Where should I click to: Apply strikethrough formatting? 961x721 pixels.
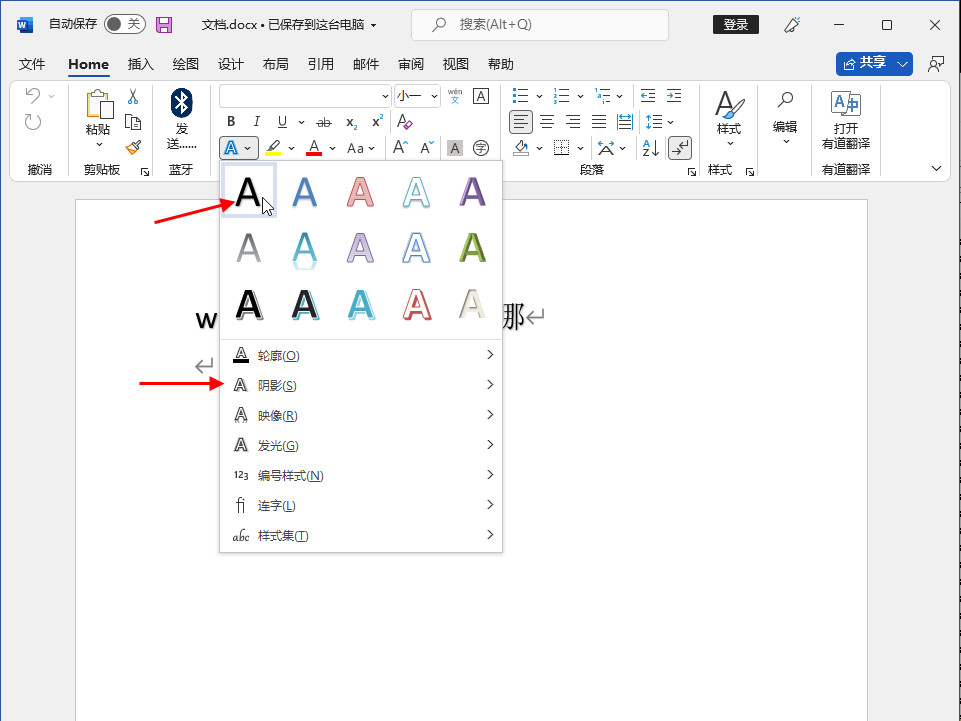coord(324,122)
